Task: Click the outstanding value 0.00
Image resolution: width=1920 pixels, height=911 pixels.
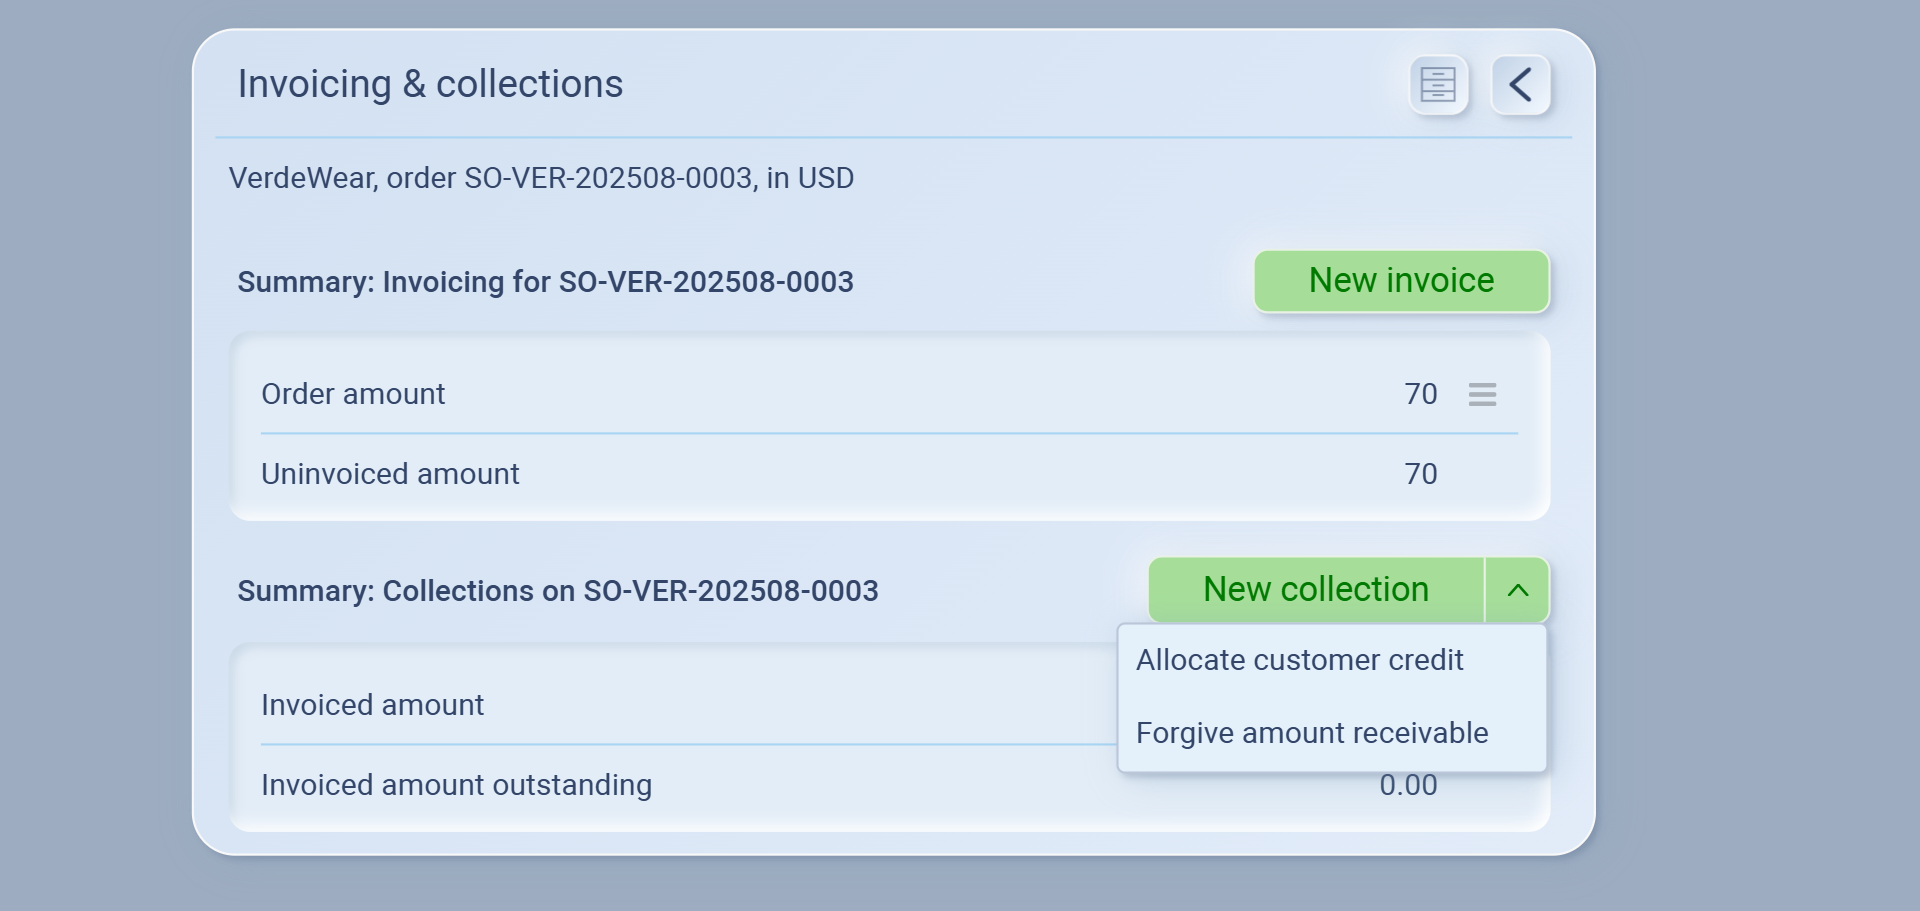Action: (x=1407, y=786)
